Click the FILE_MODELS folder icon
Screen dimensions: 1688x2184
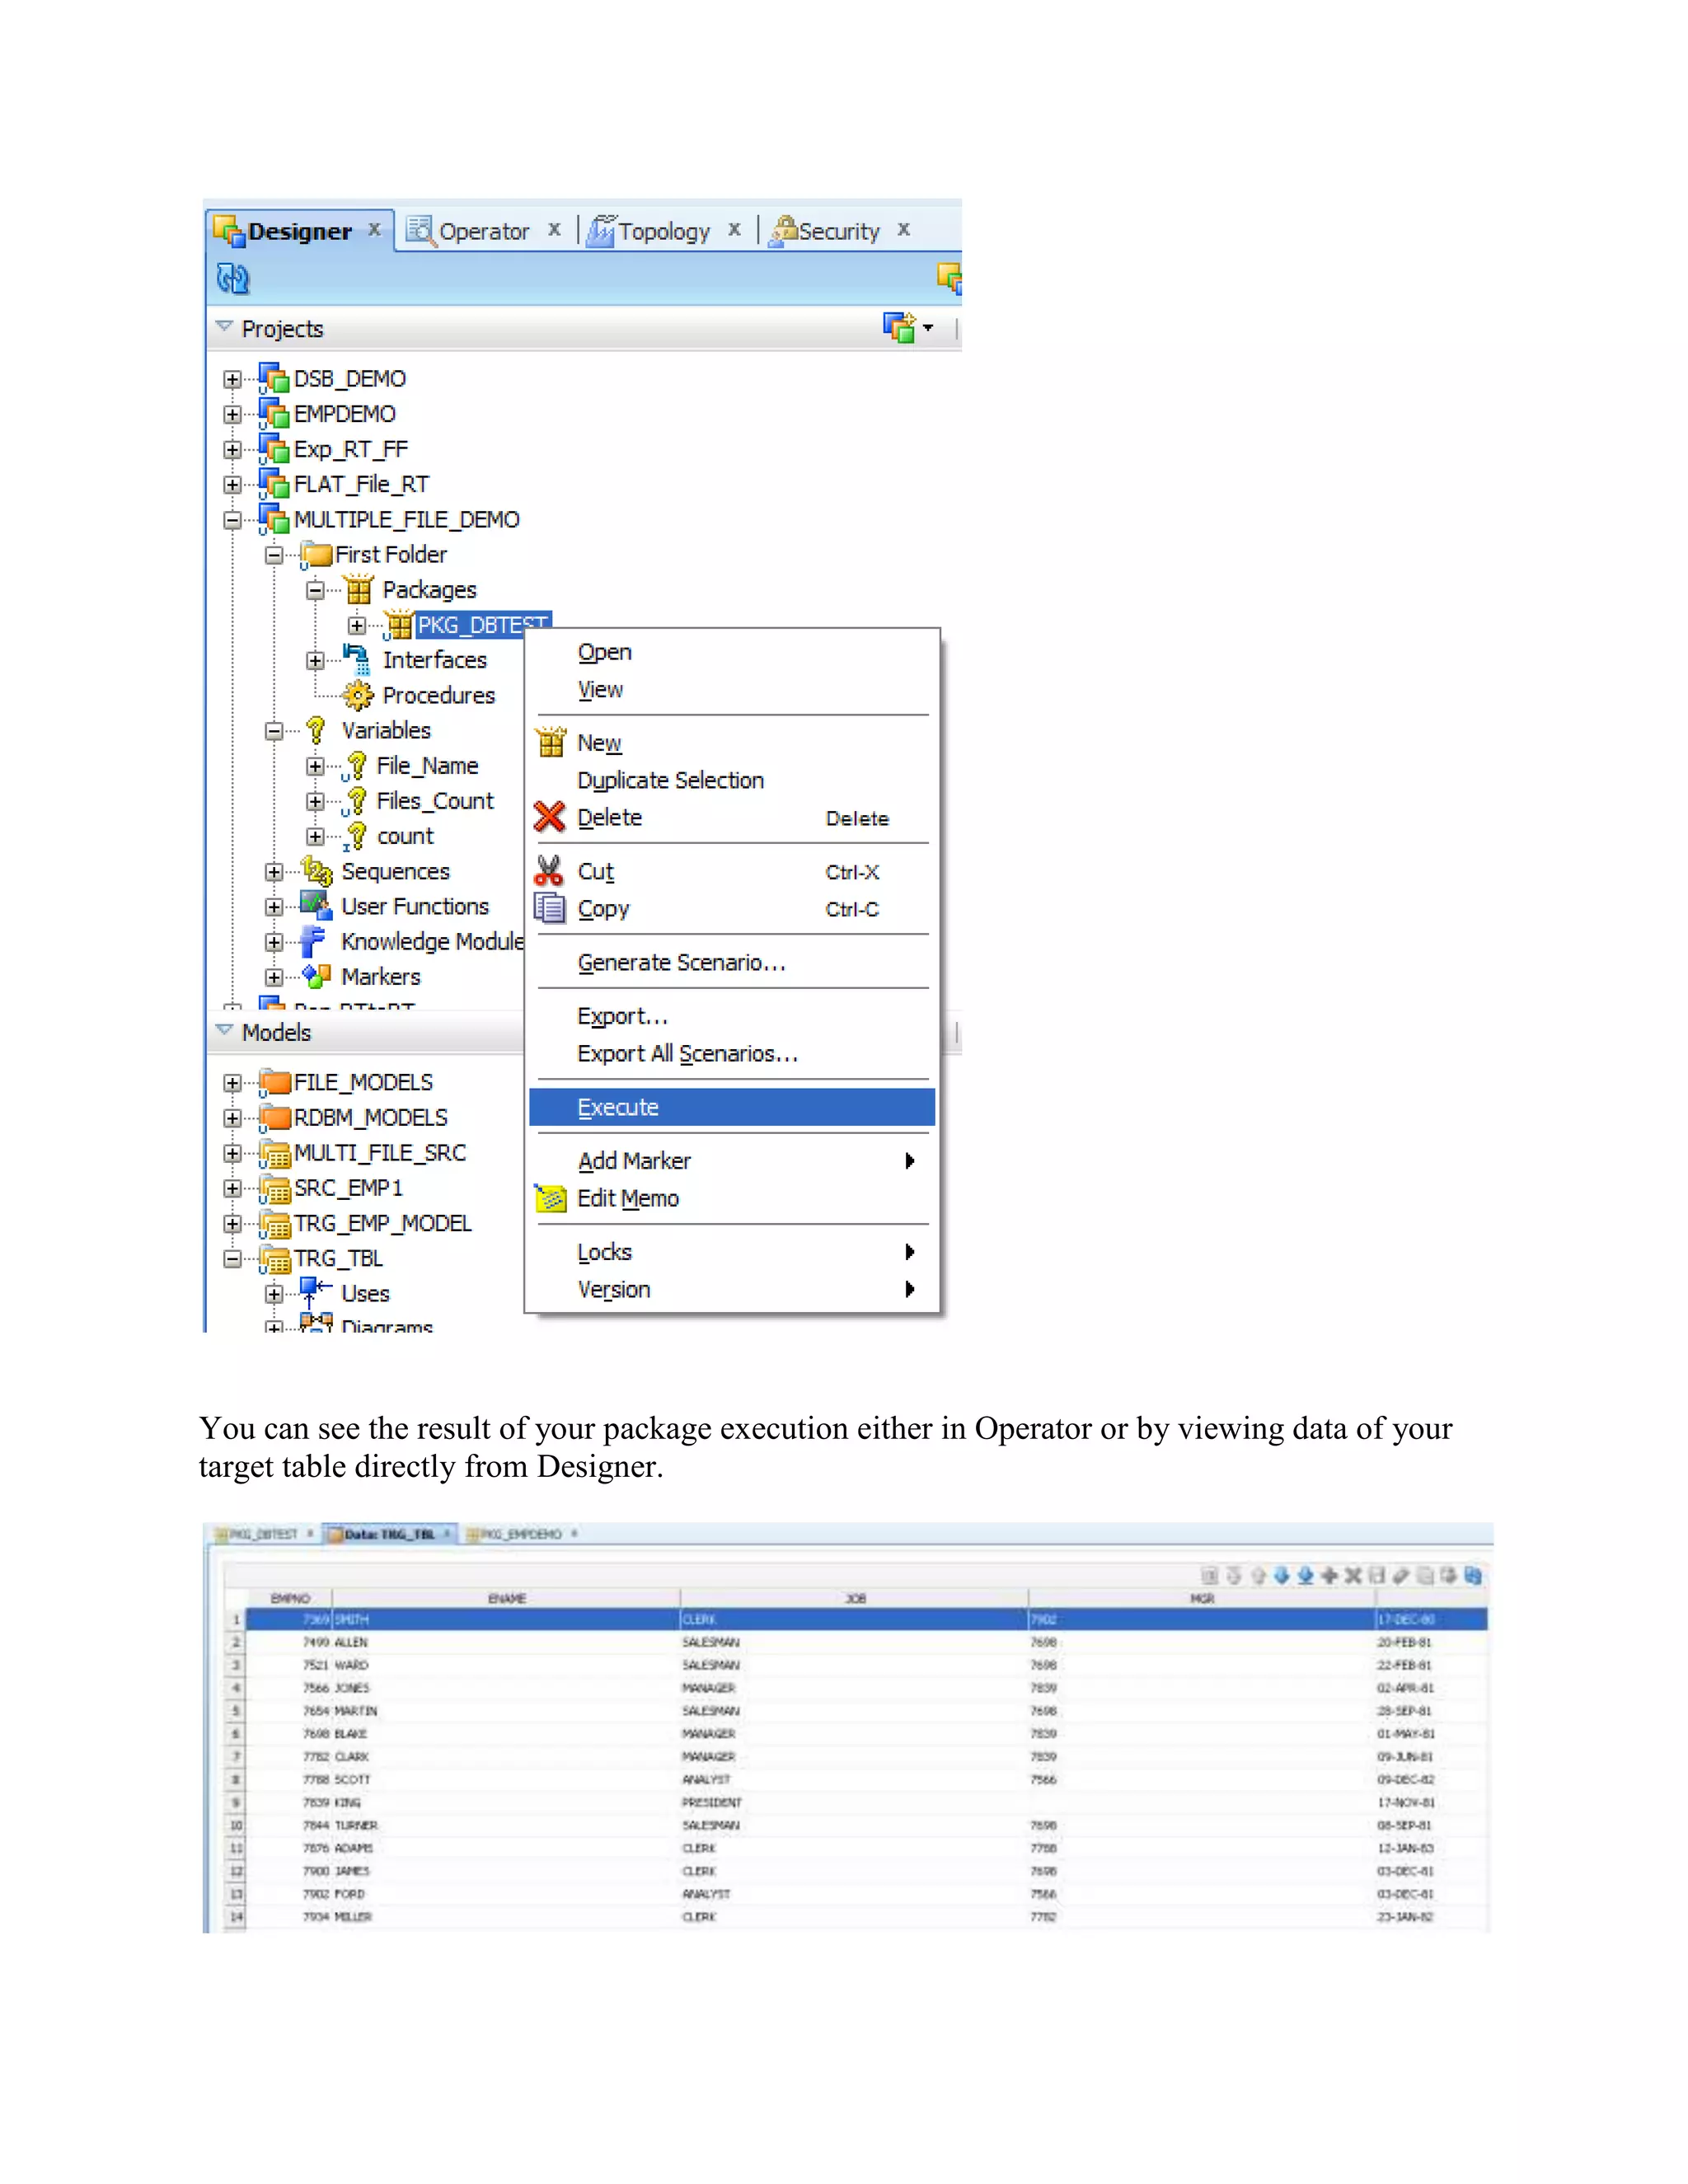274,1082
